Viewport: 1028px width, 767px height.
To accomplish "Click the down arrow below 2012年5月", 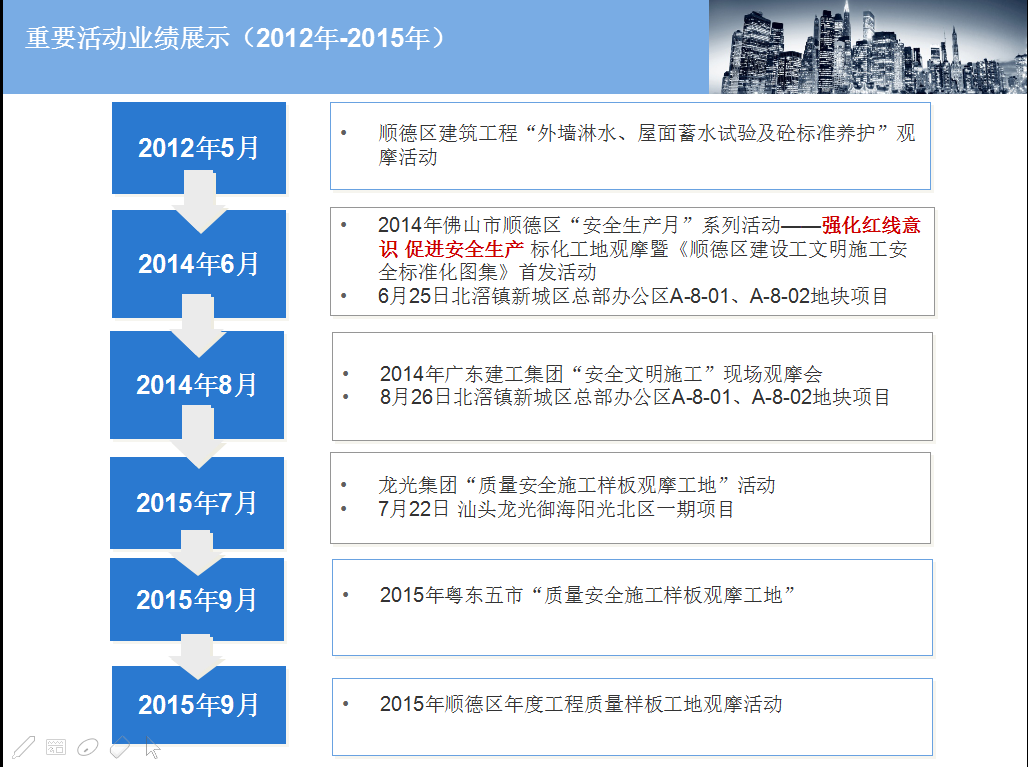I will point(200,202).
